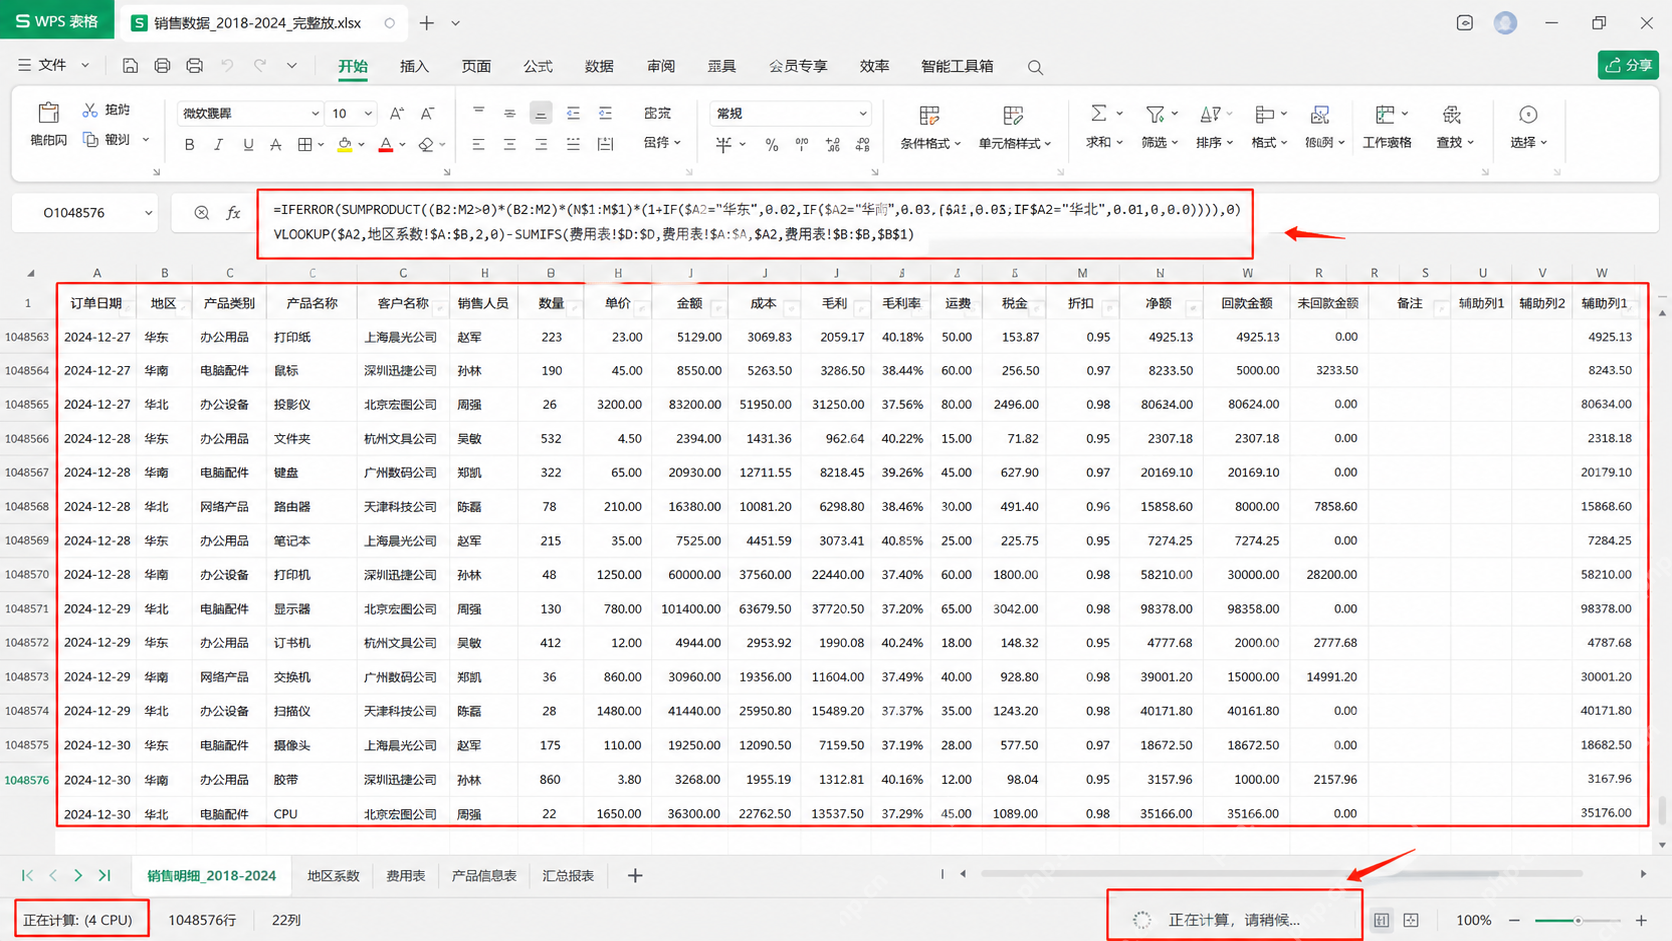Click zoom slider handle

tap(1578, 920)
